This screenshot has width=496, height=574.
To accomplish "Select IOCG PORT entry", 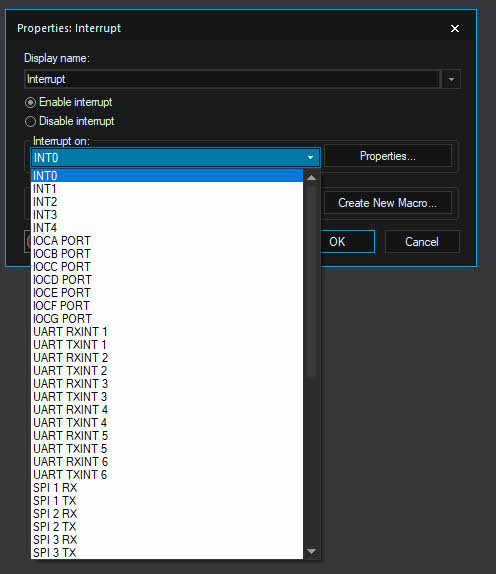I will pyautogui.click(x=167, y=318).
